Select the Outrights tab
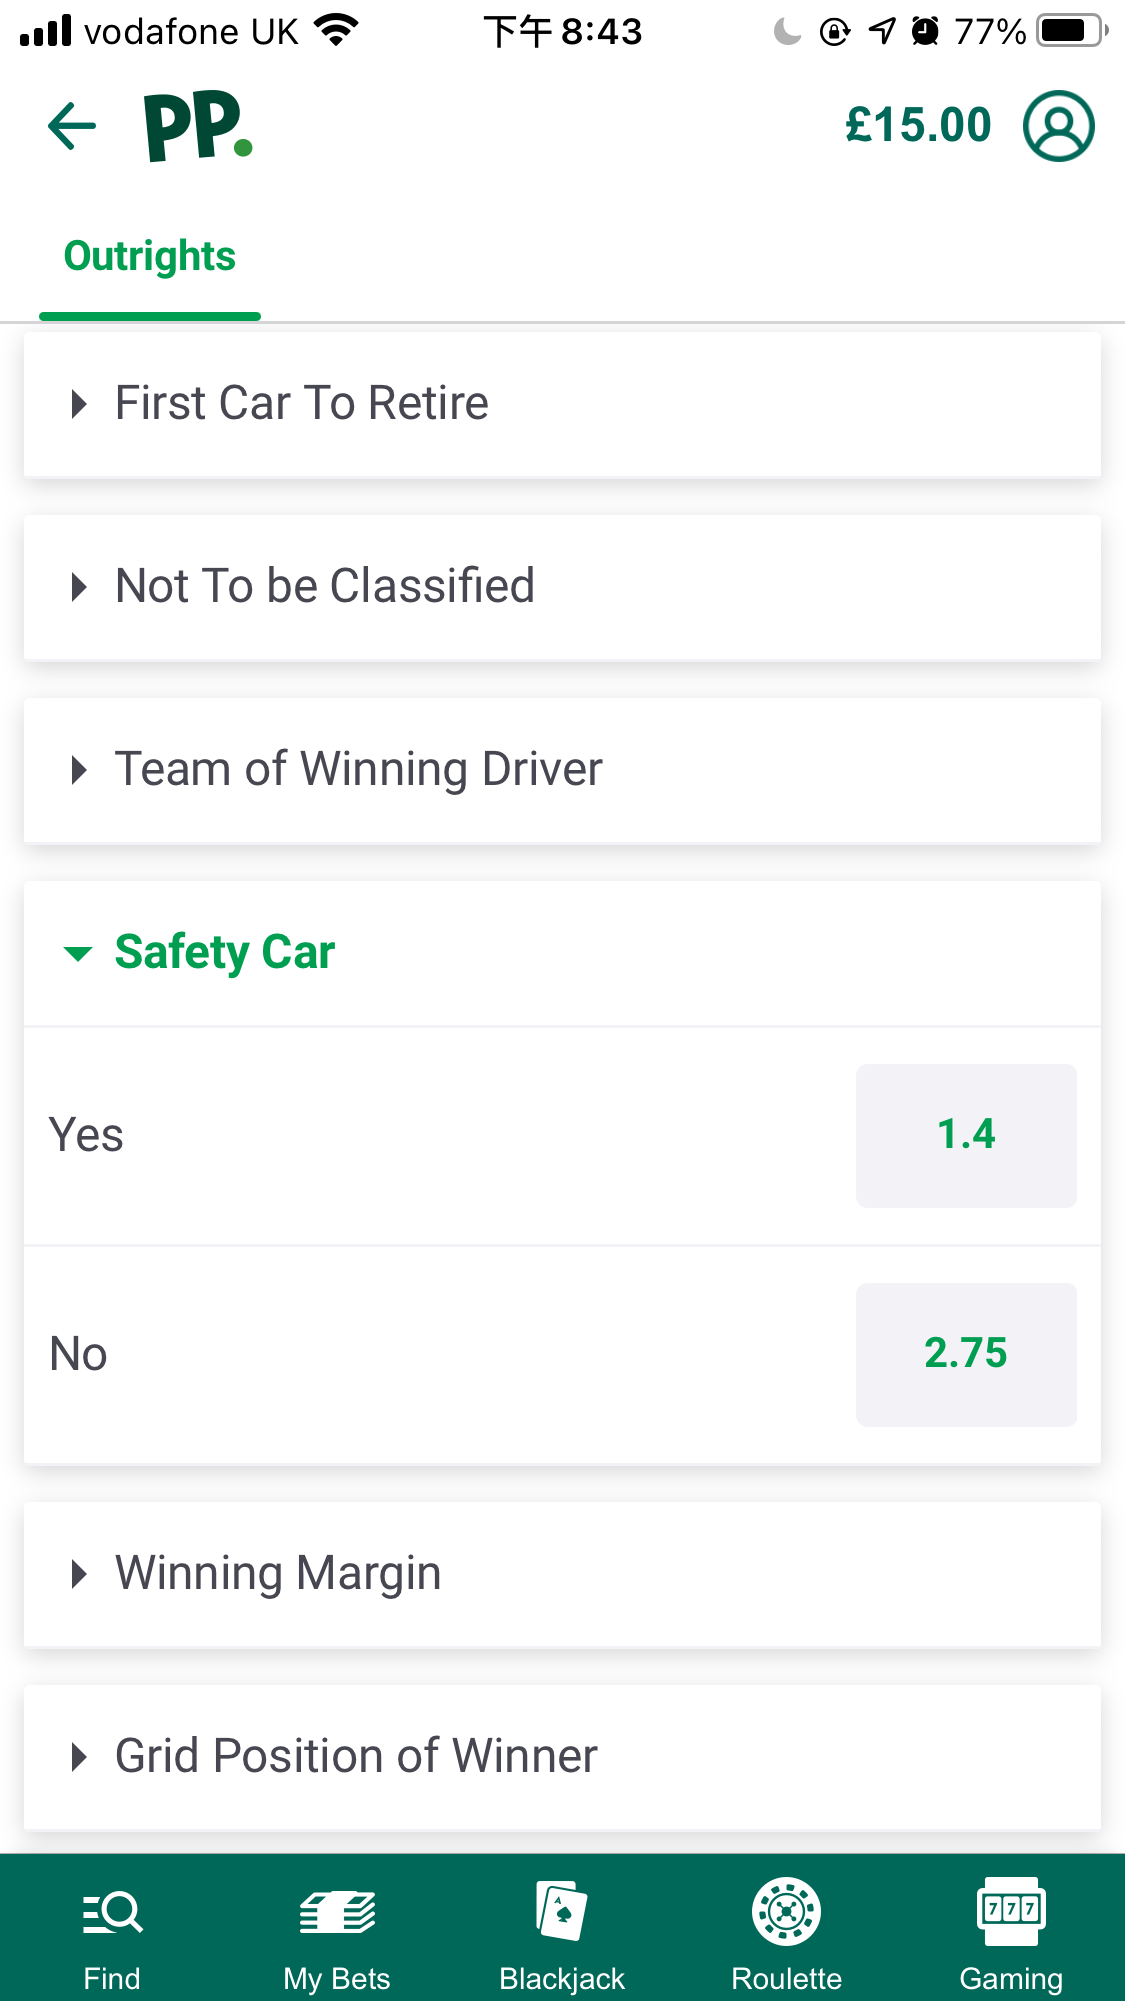Screen dimensions: 1125x2001 coord(150,257)
